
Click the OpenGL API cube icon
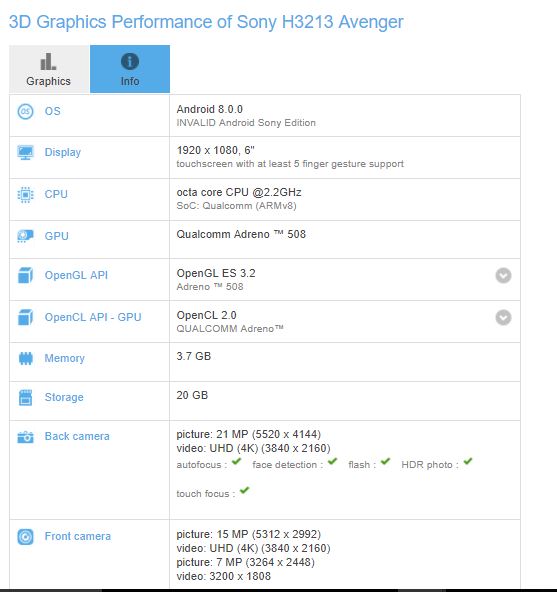(25, 275)
